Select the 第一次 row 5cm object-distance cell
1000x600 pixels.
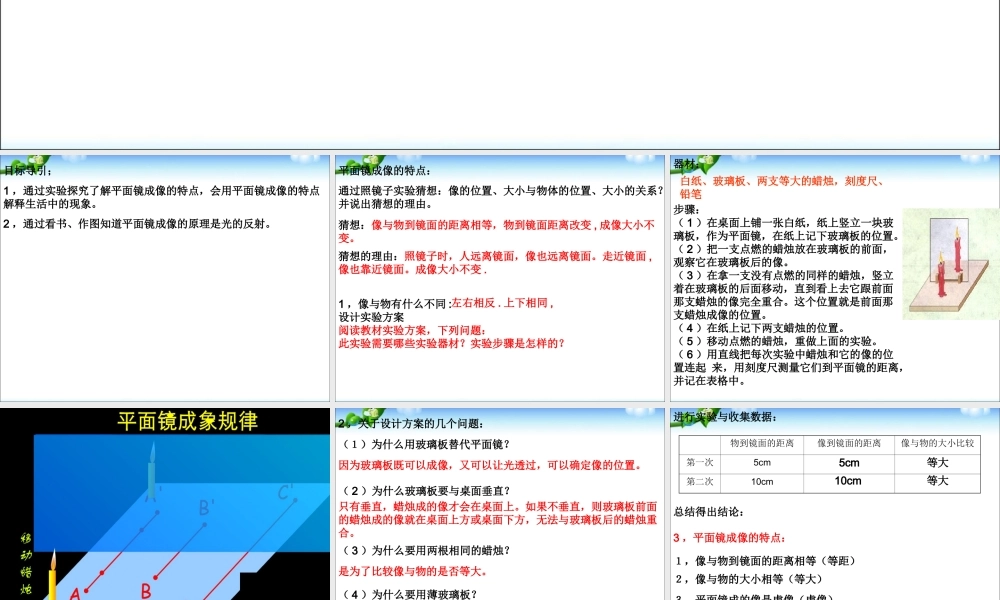pos(762,462)
